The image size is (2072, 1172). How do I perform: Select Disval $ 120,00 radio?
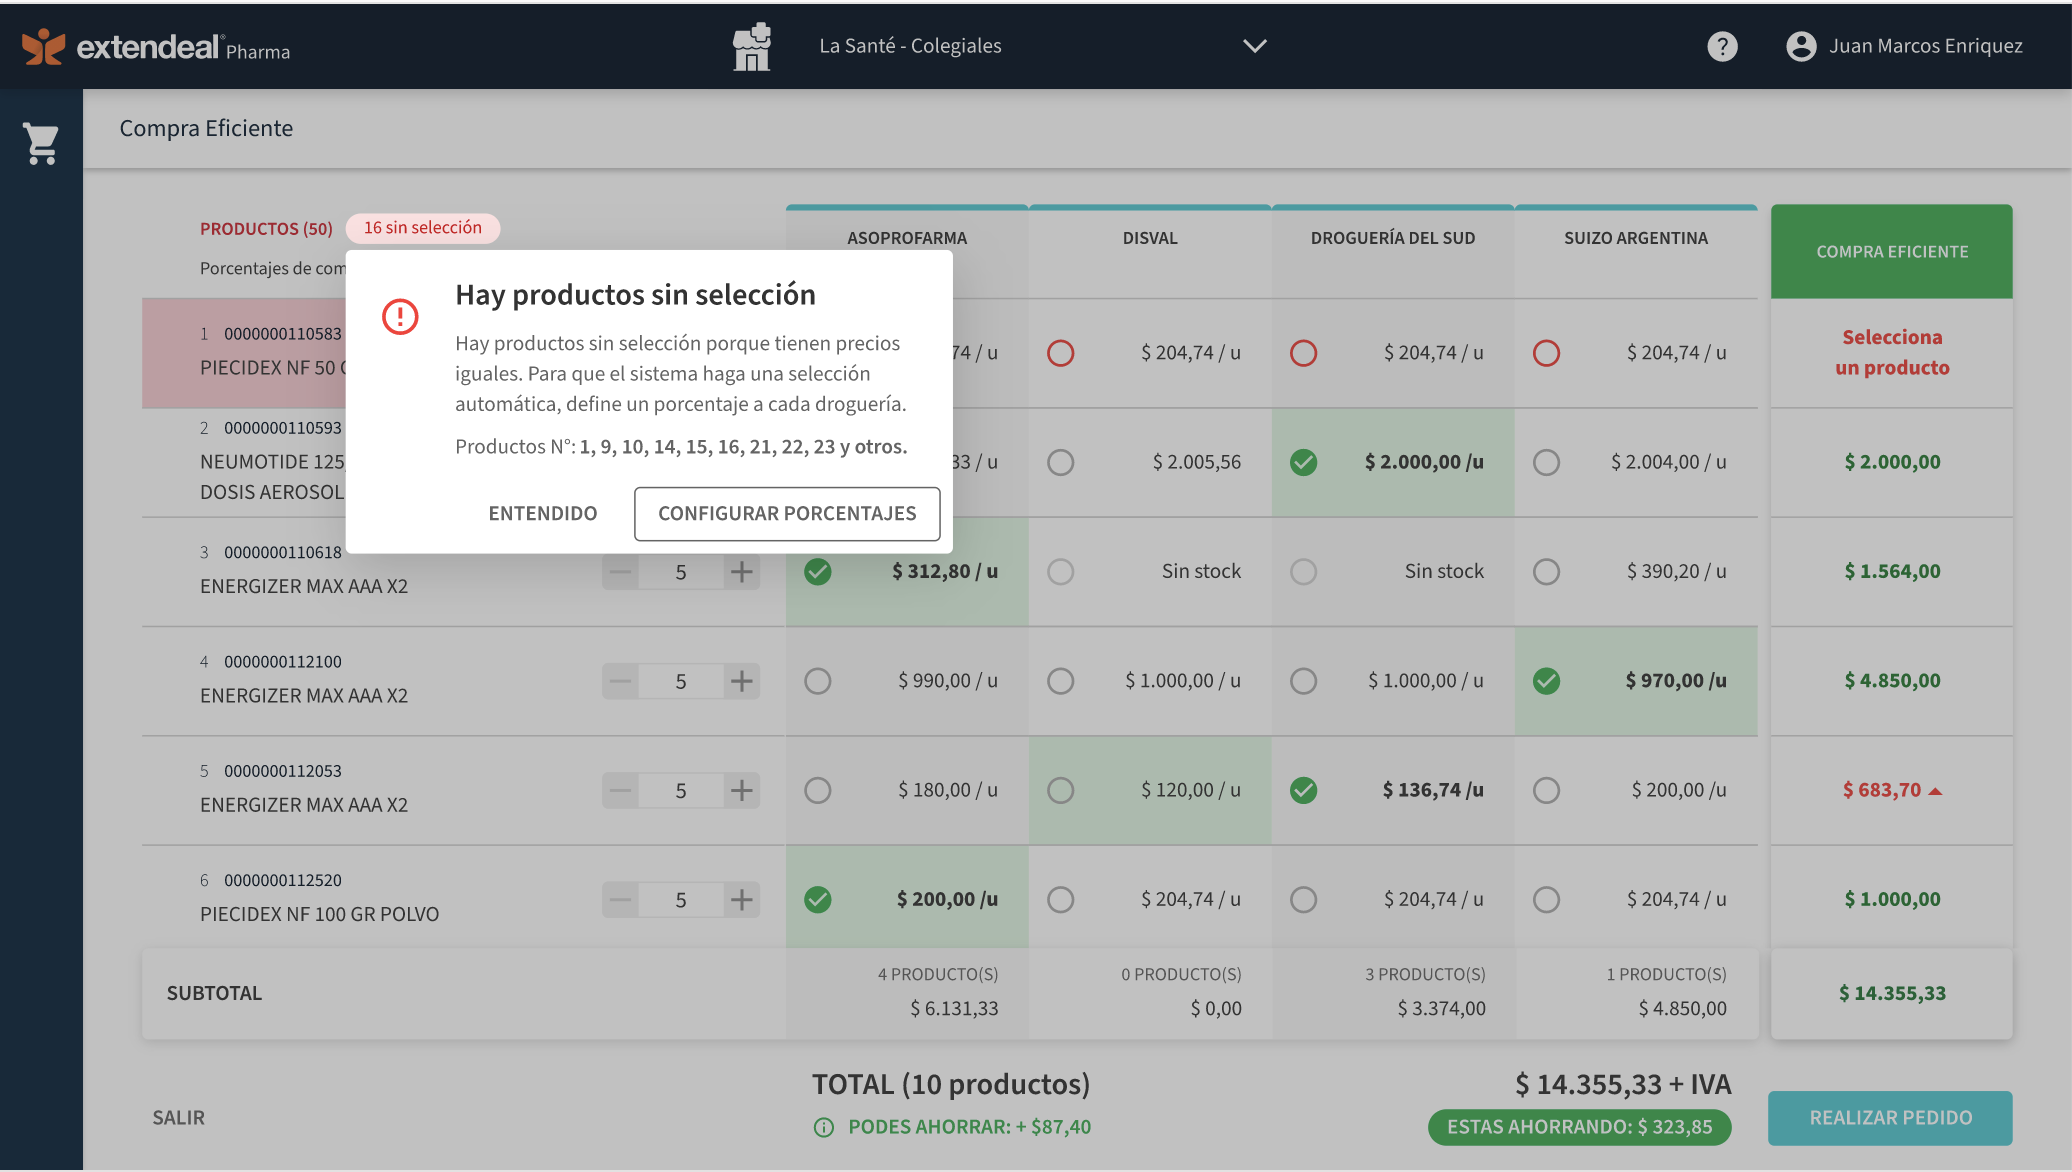(x=1060, y=790)
